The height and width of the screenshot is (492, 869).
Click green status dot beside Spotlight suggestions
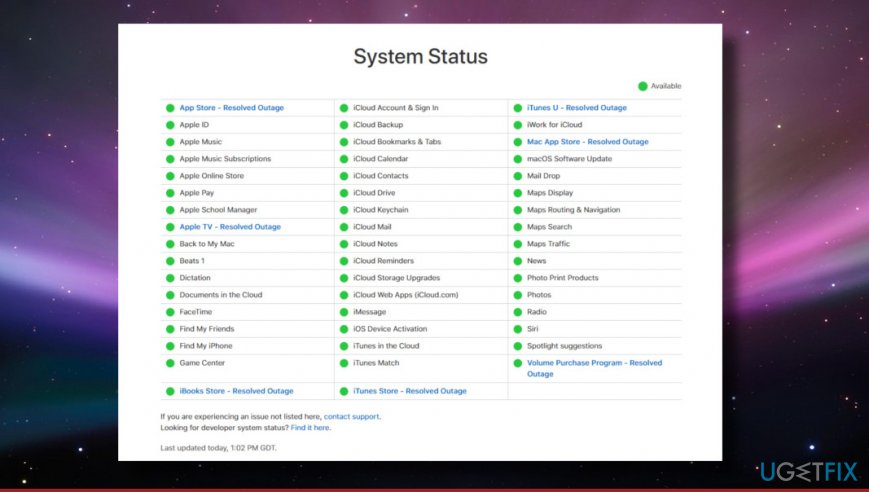tap(518, 346)
